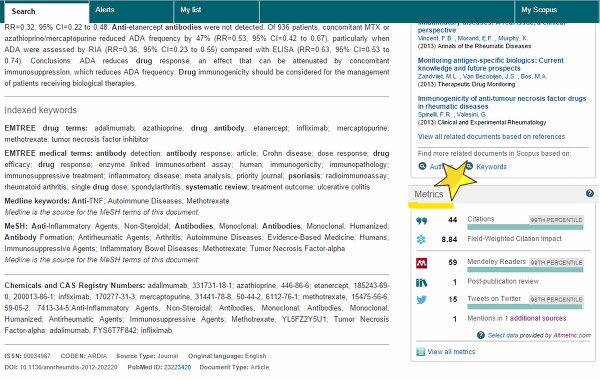Click the Keywords search magnifier icon
Image resolution: width=600 pixels, height=380 pixels.
pyautogui.click(x=469, y=166)
